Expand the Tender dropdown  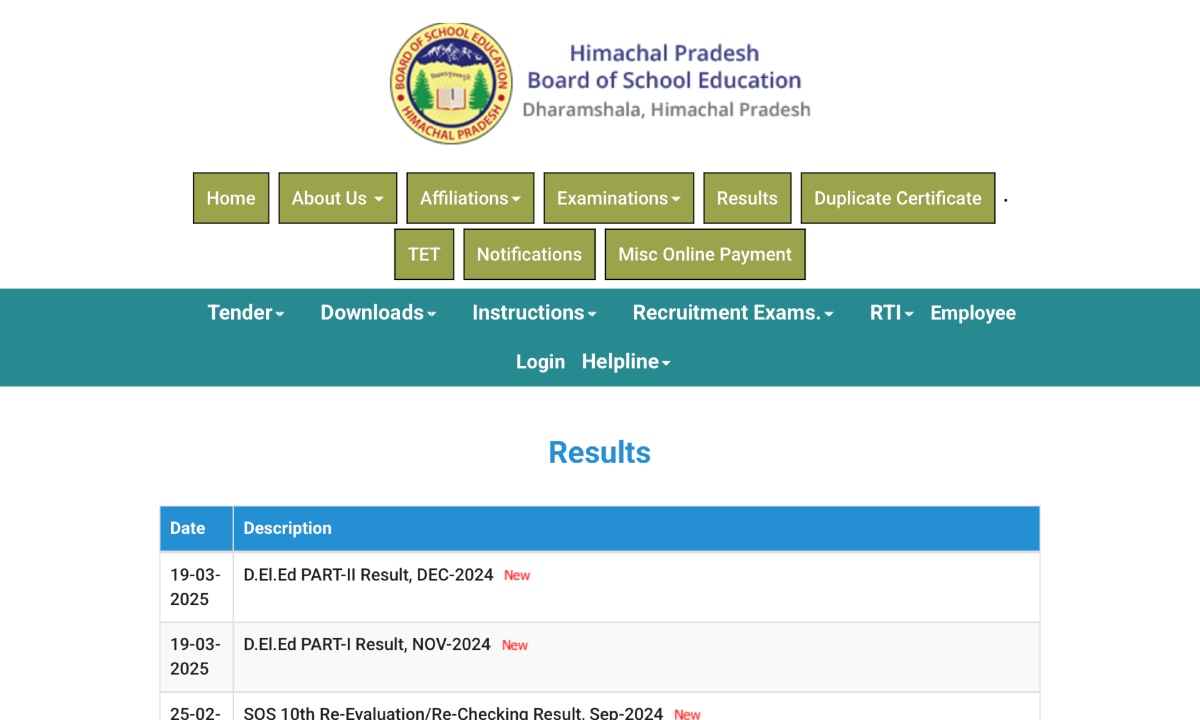(x=246, y=313)
